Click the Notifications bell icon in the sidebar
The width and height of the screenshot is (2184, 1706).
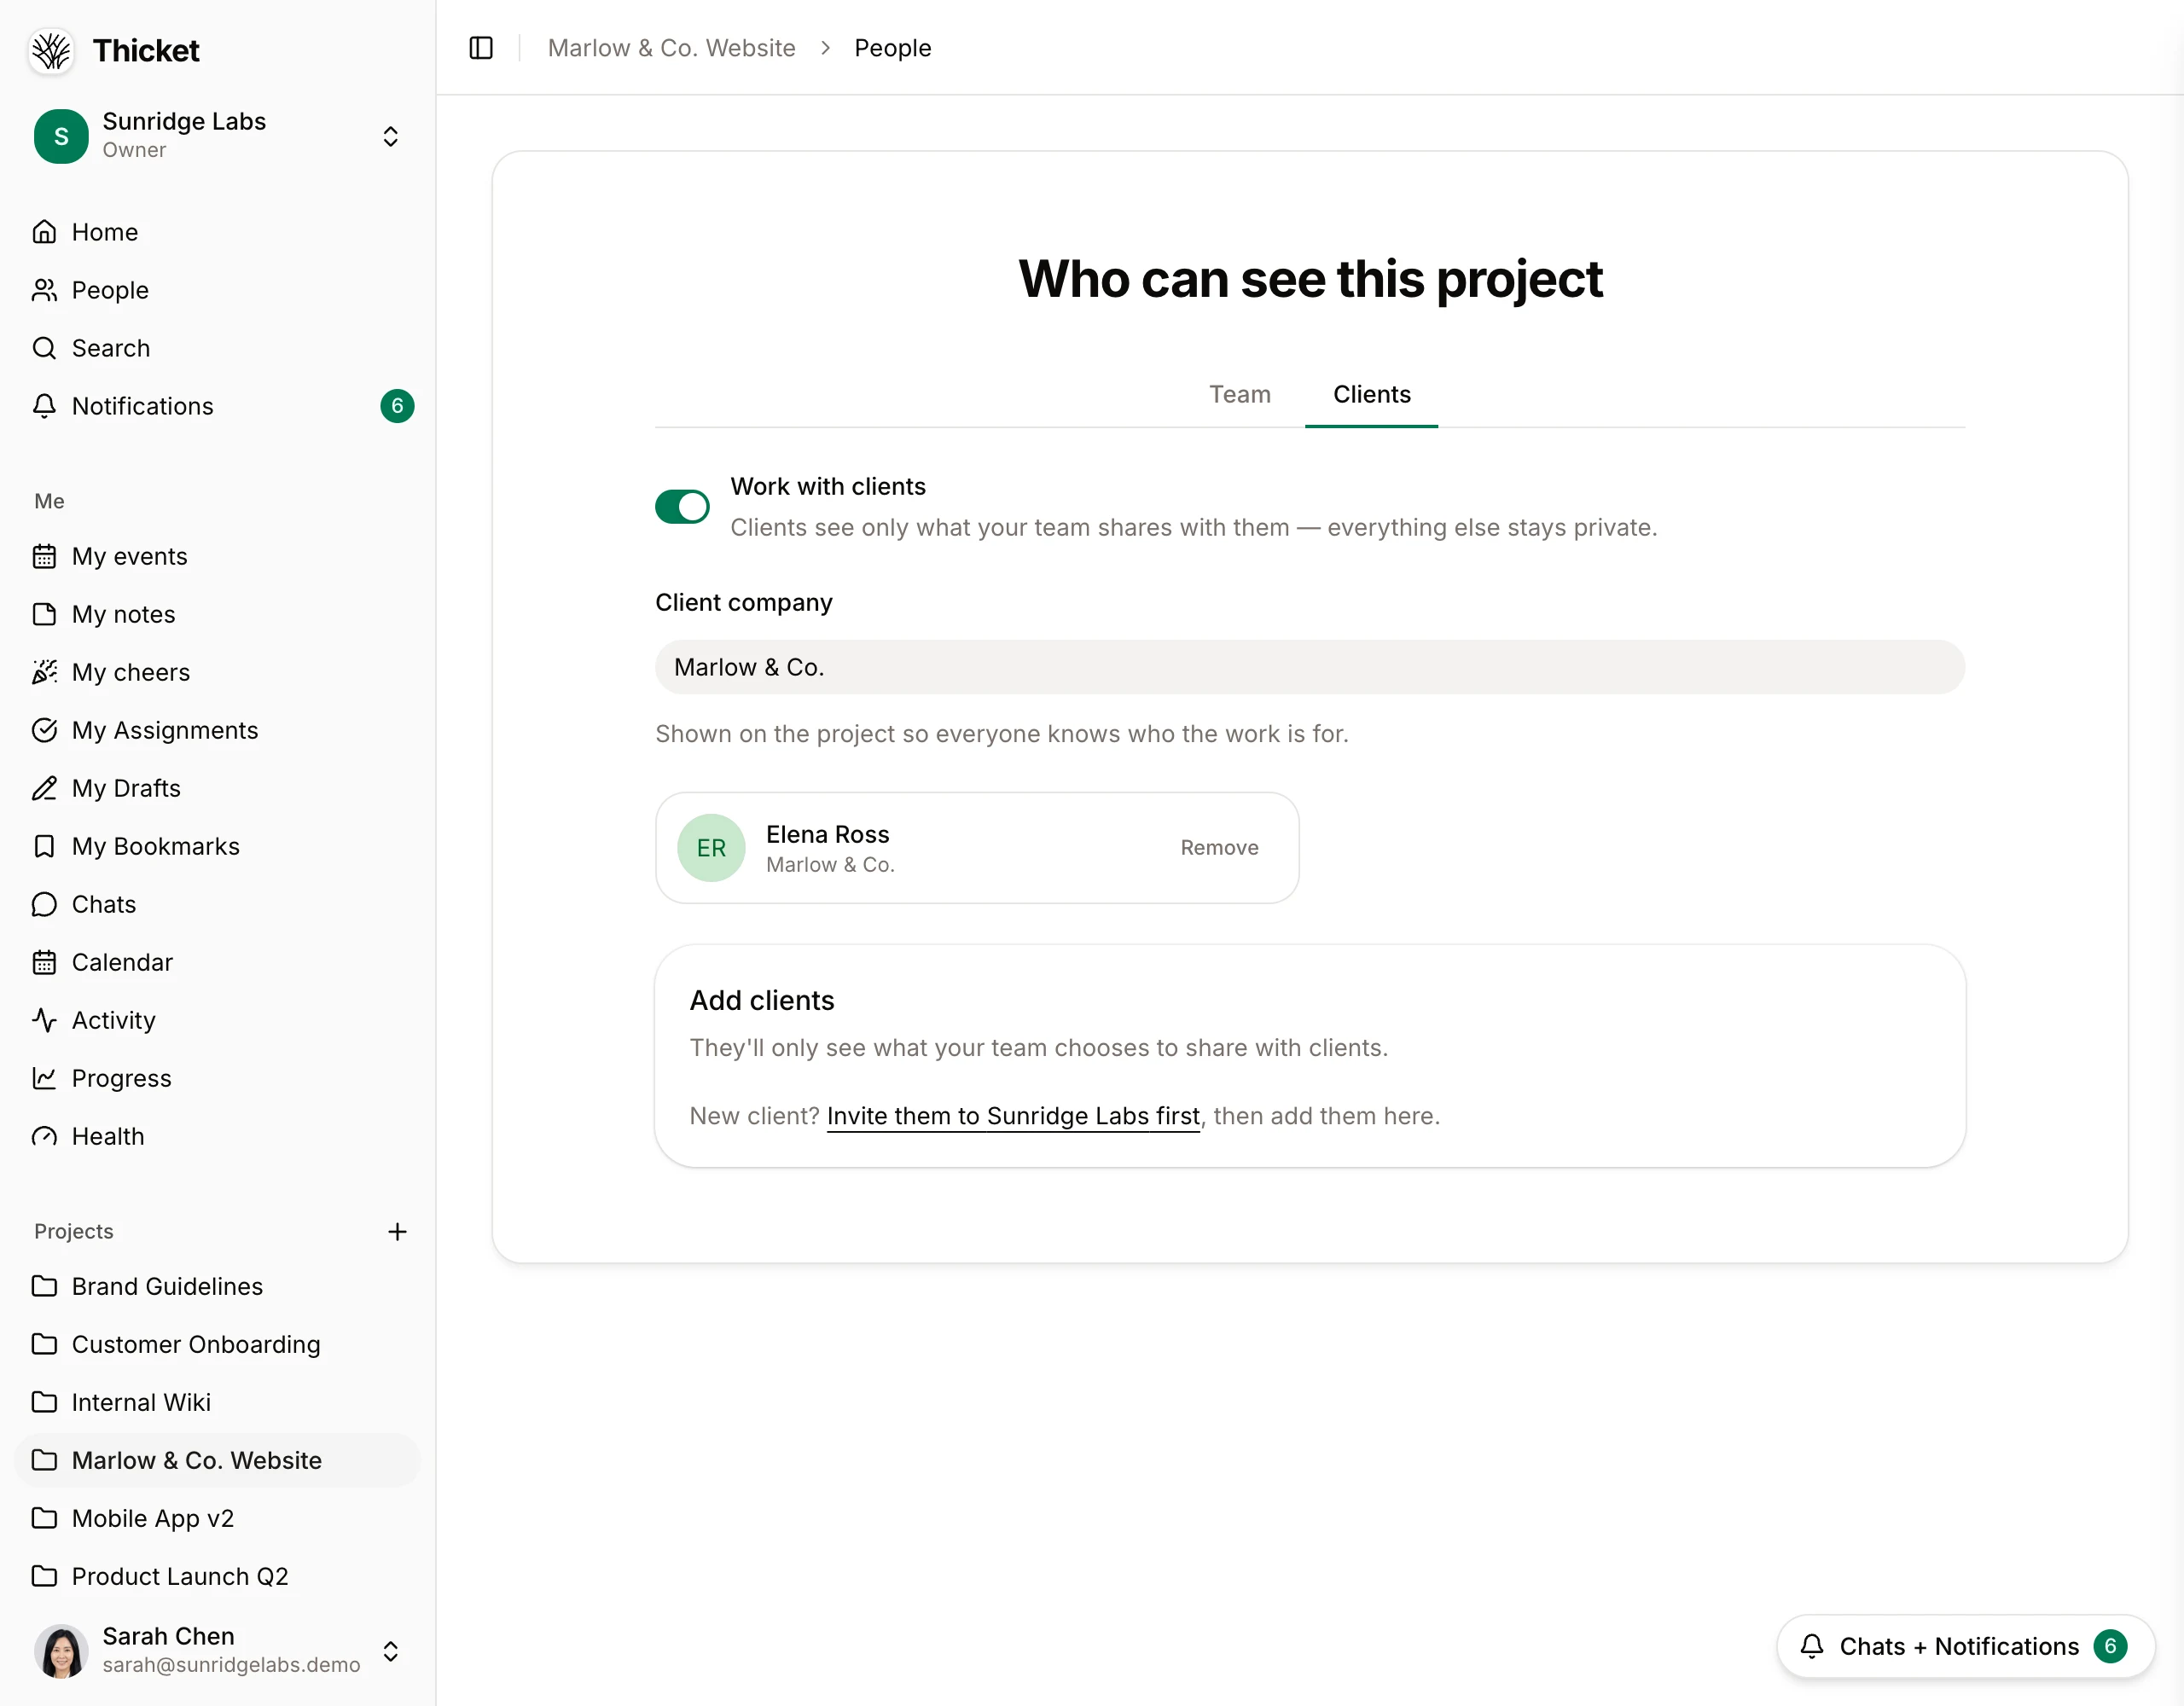[44, 406]
